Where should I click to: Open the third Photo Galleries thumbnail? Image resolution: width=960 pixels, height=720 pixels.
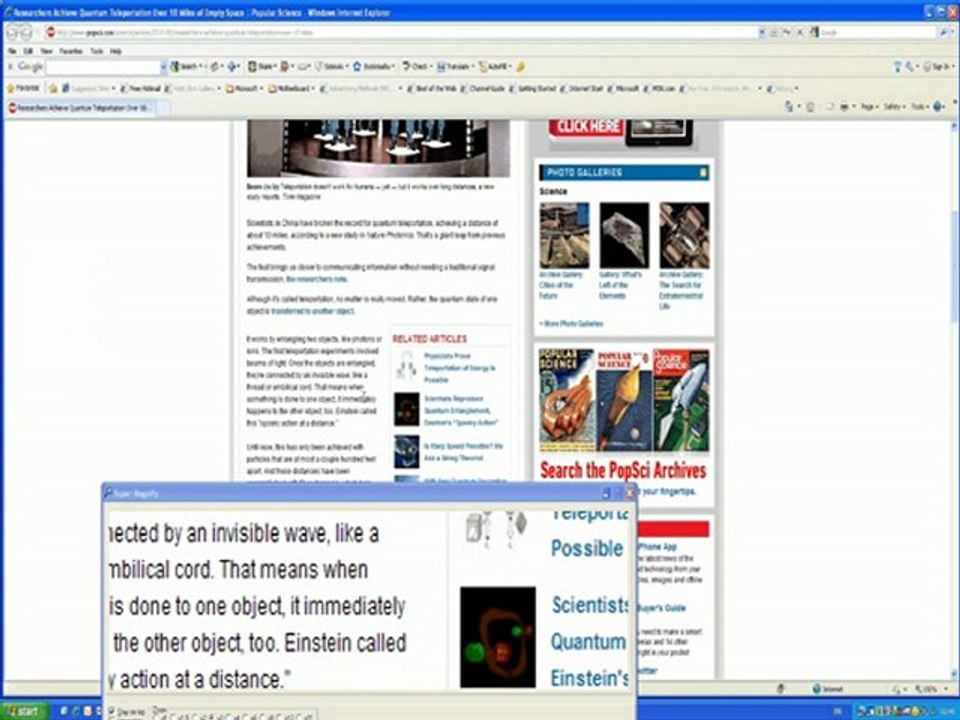[684, 236]
